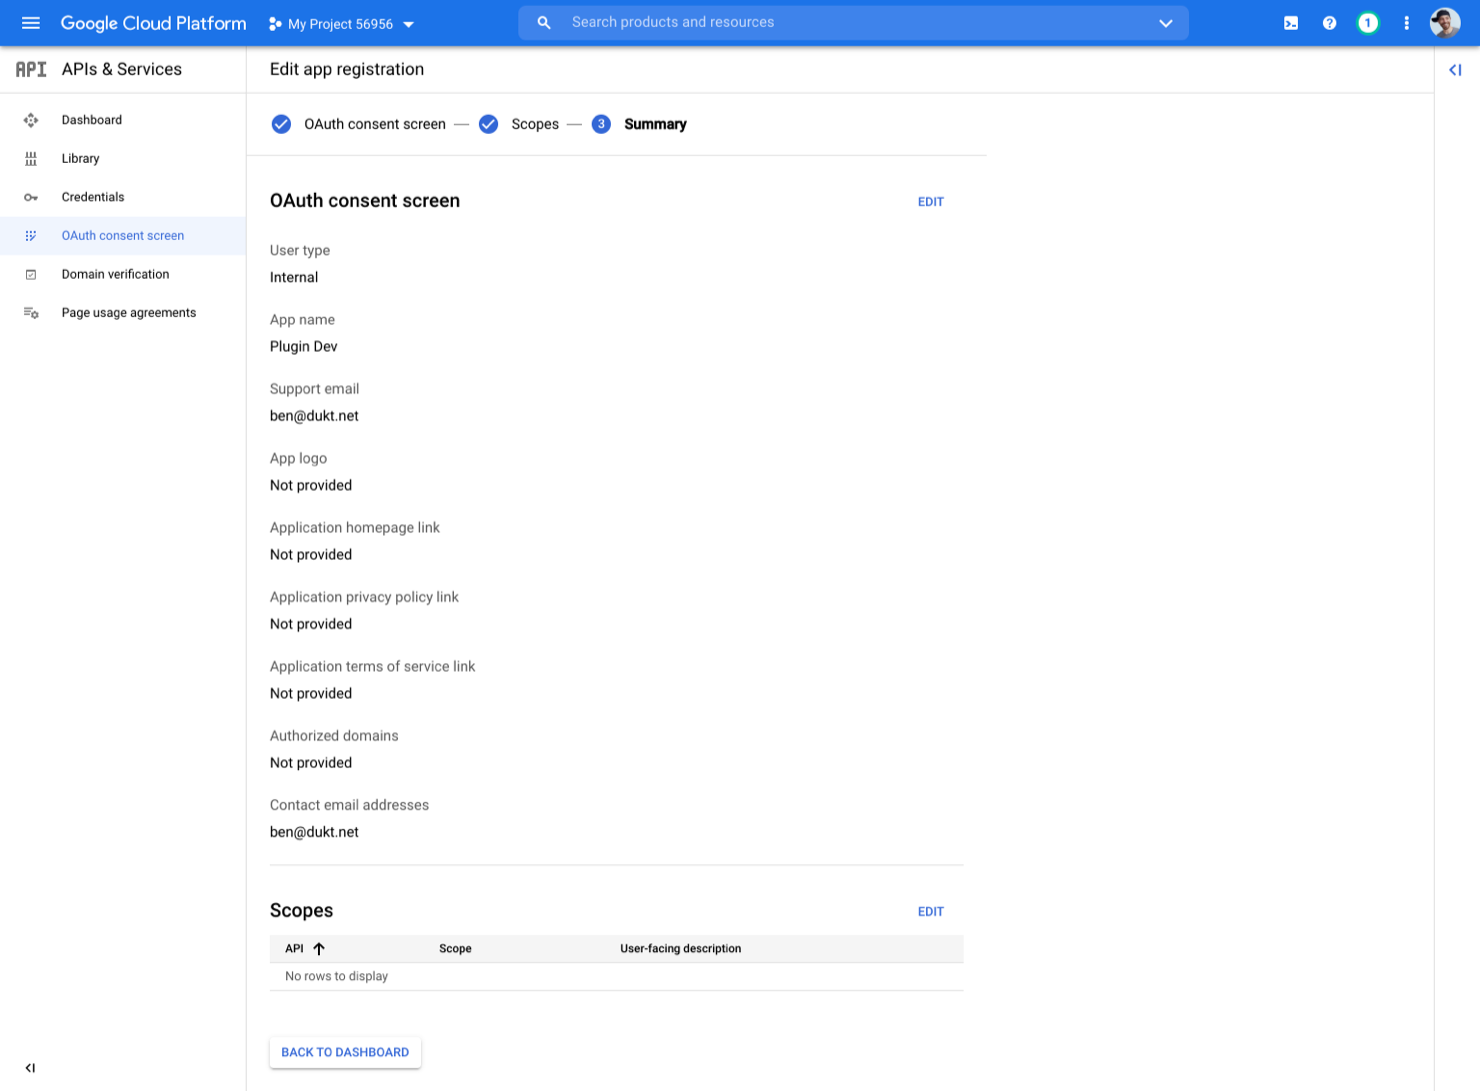The height and width of the screenshot is (1091, 1480).
Task: Open the navigation hamburger menu
Action: pyautogui.click(x=30, y=23)
